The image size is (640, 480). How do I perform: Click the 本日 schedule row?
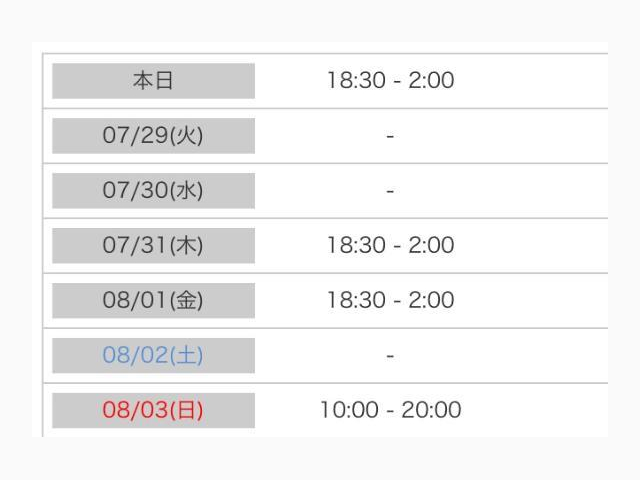click(x=325, y=81)
